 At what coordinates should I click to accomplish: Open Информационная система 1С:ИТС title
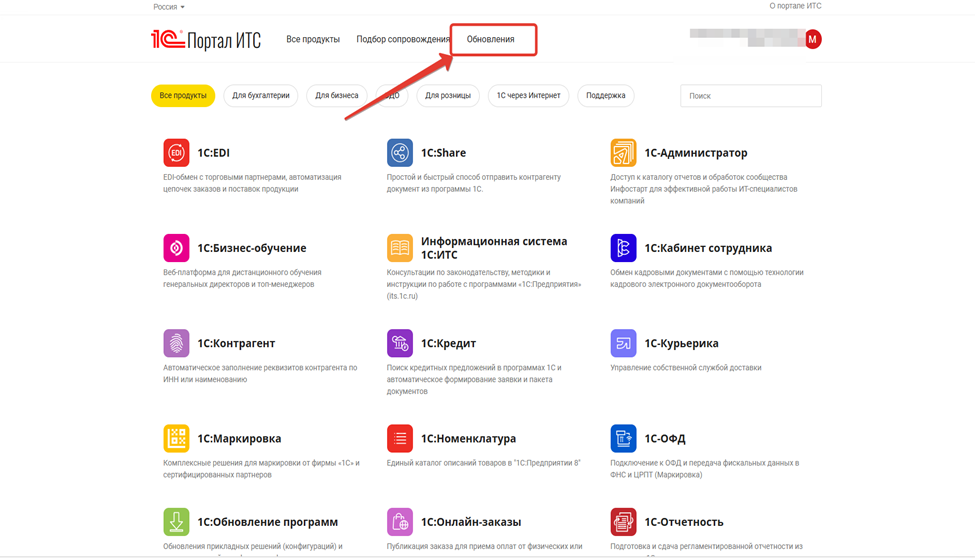(x=494, y=248)
